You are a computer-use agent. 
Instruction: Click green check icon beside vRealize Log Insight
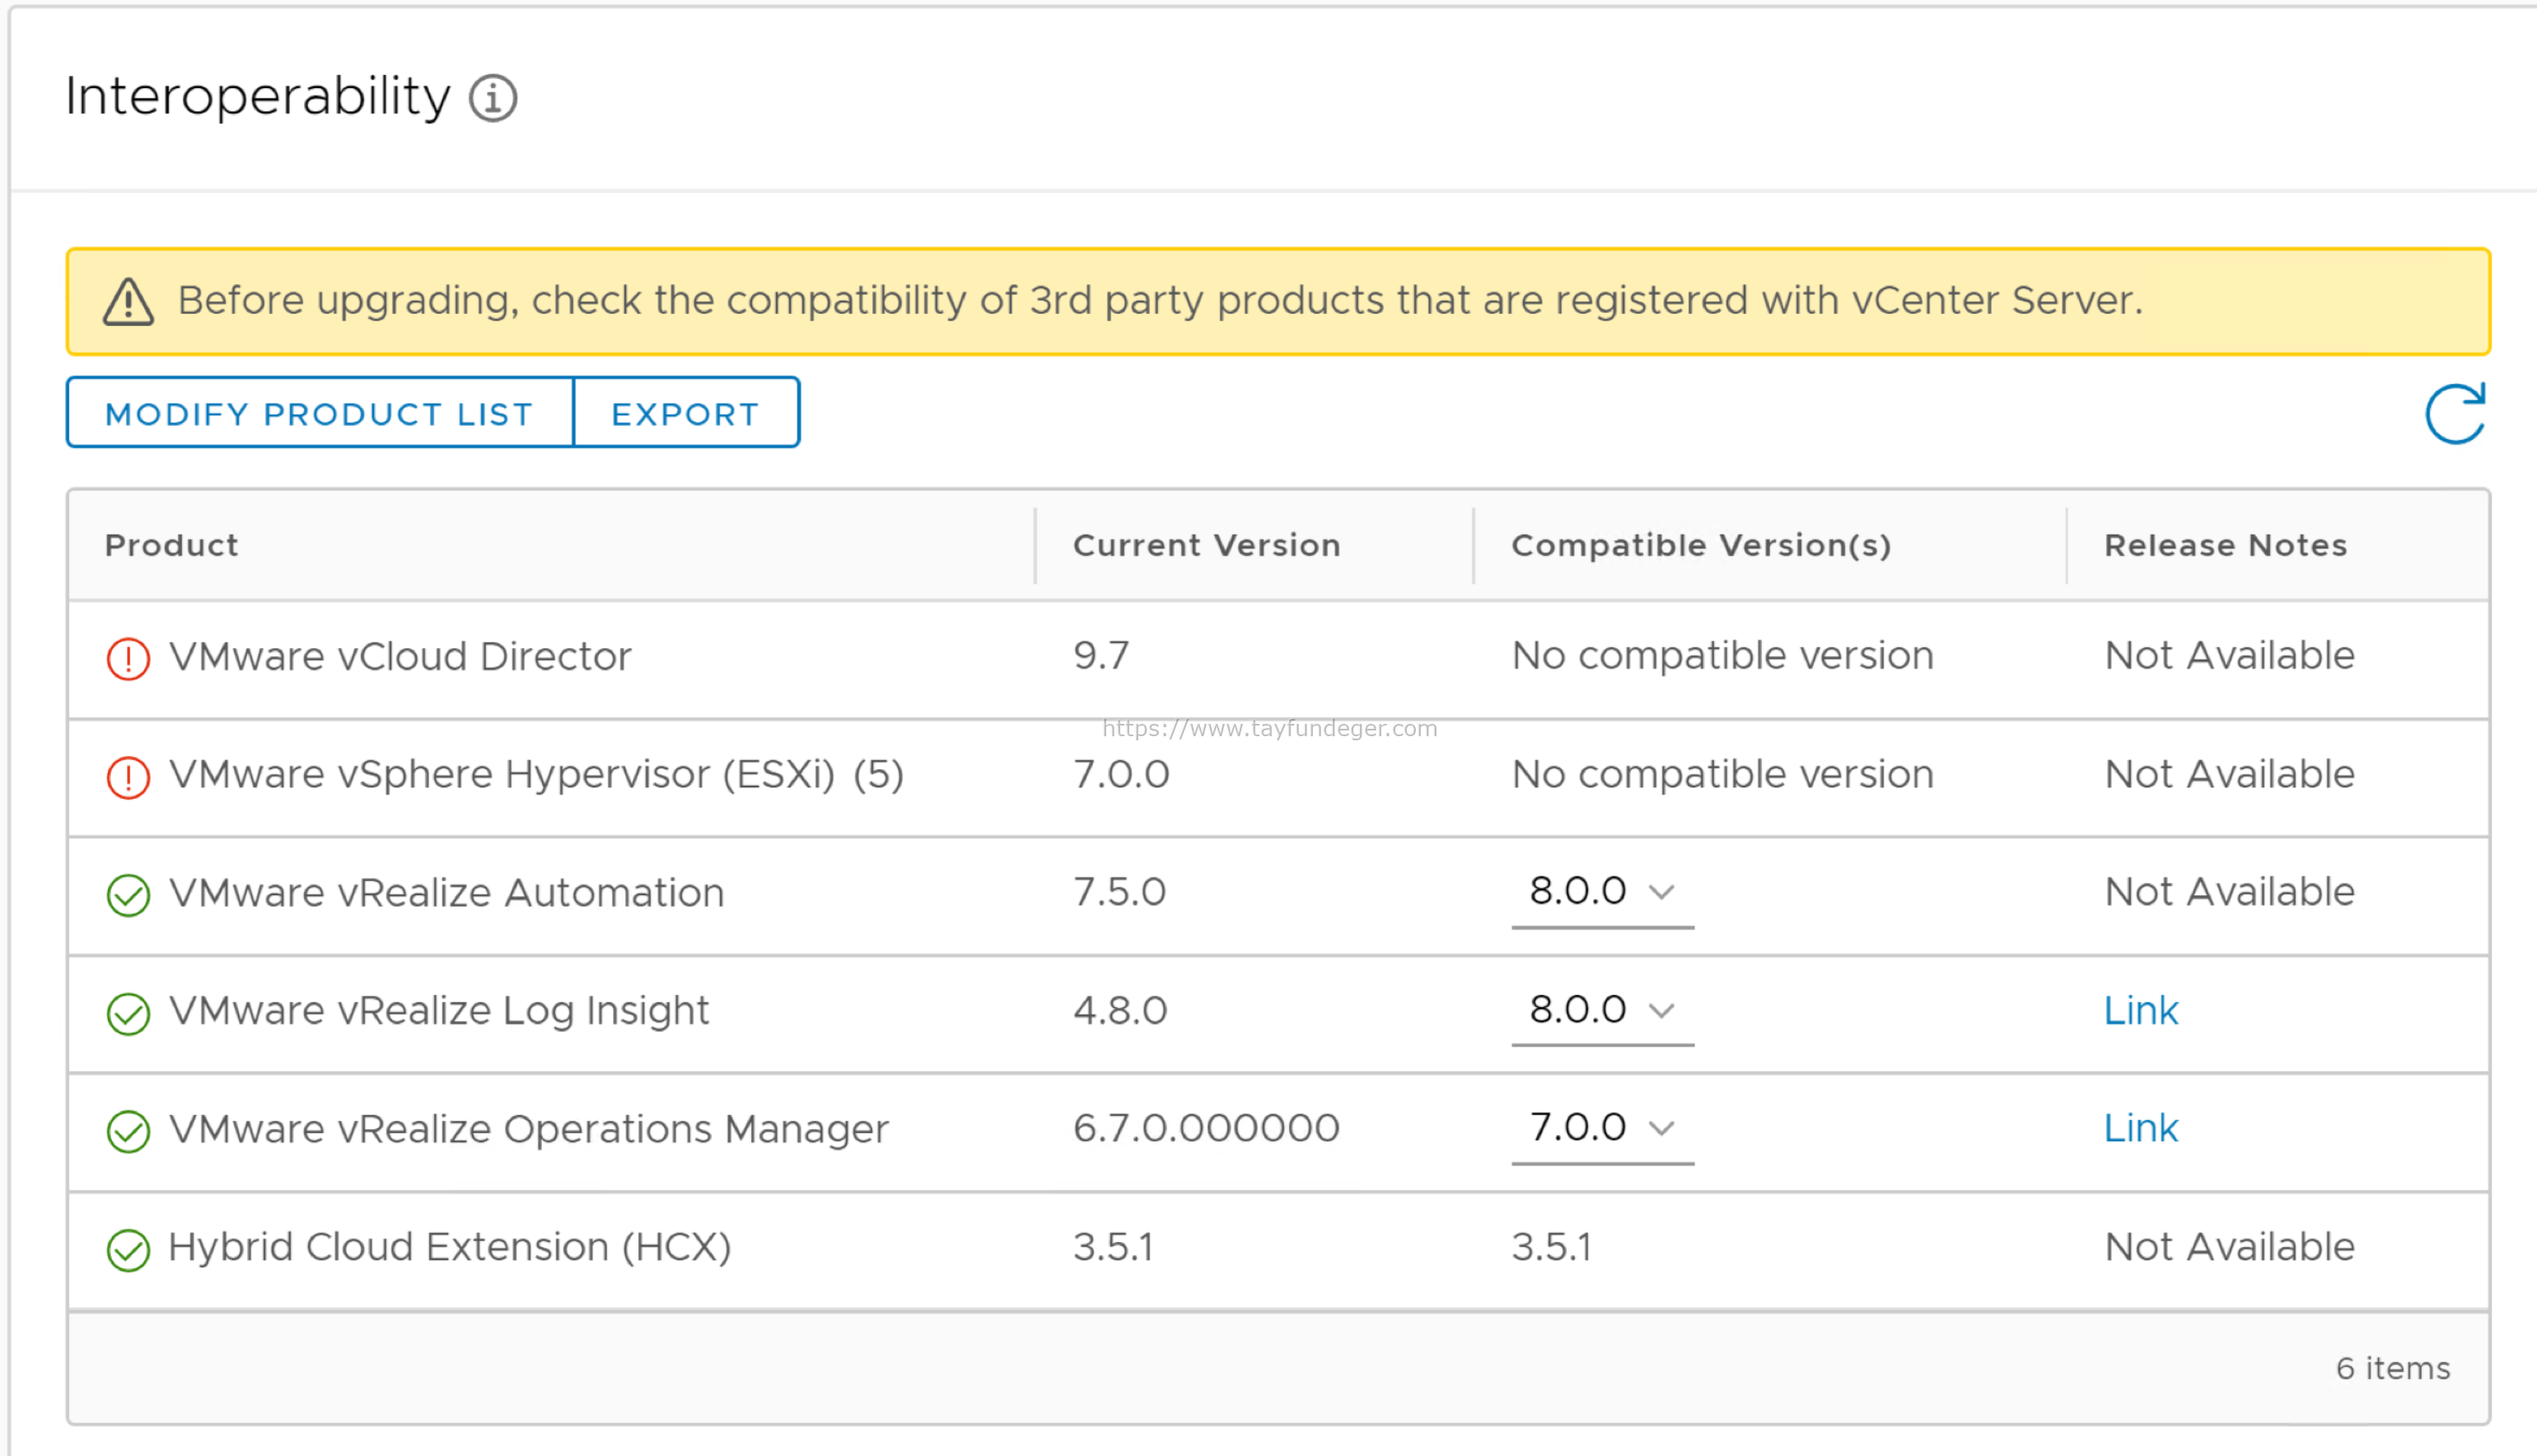[128, 1013]
